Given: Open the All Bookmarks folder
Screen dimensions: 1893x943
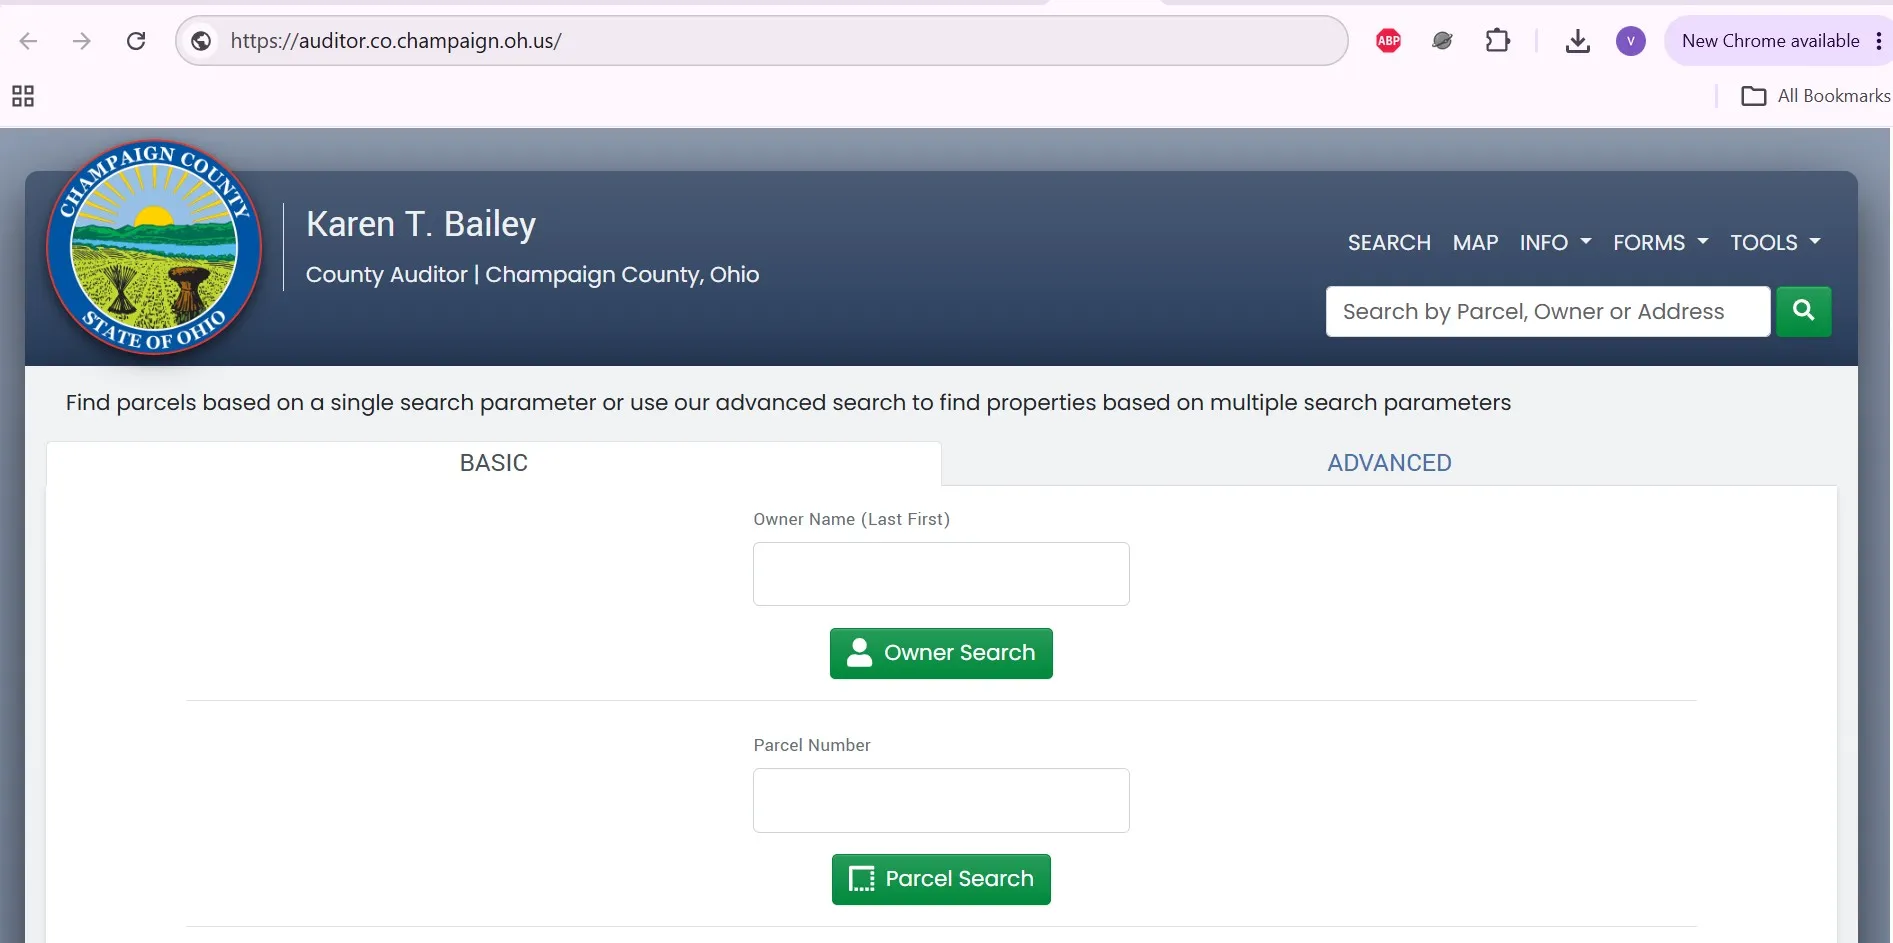Looking at the screenshot, I should point(1816,96).
